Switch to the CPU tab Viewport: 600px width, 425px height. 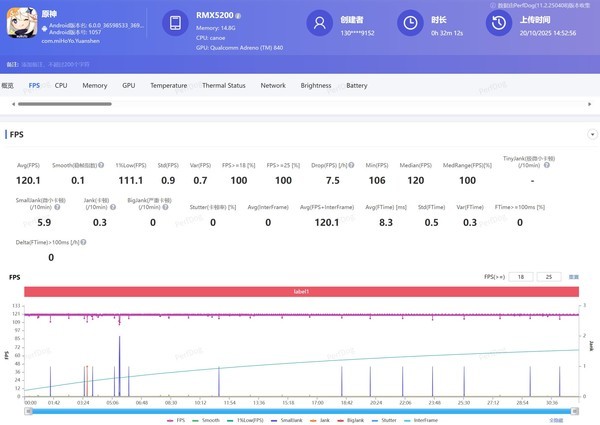pyautogui.click(x=61, y=86)
